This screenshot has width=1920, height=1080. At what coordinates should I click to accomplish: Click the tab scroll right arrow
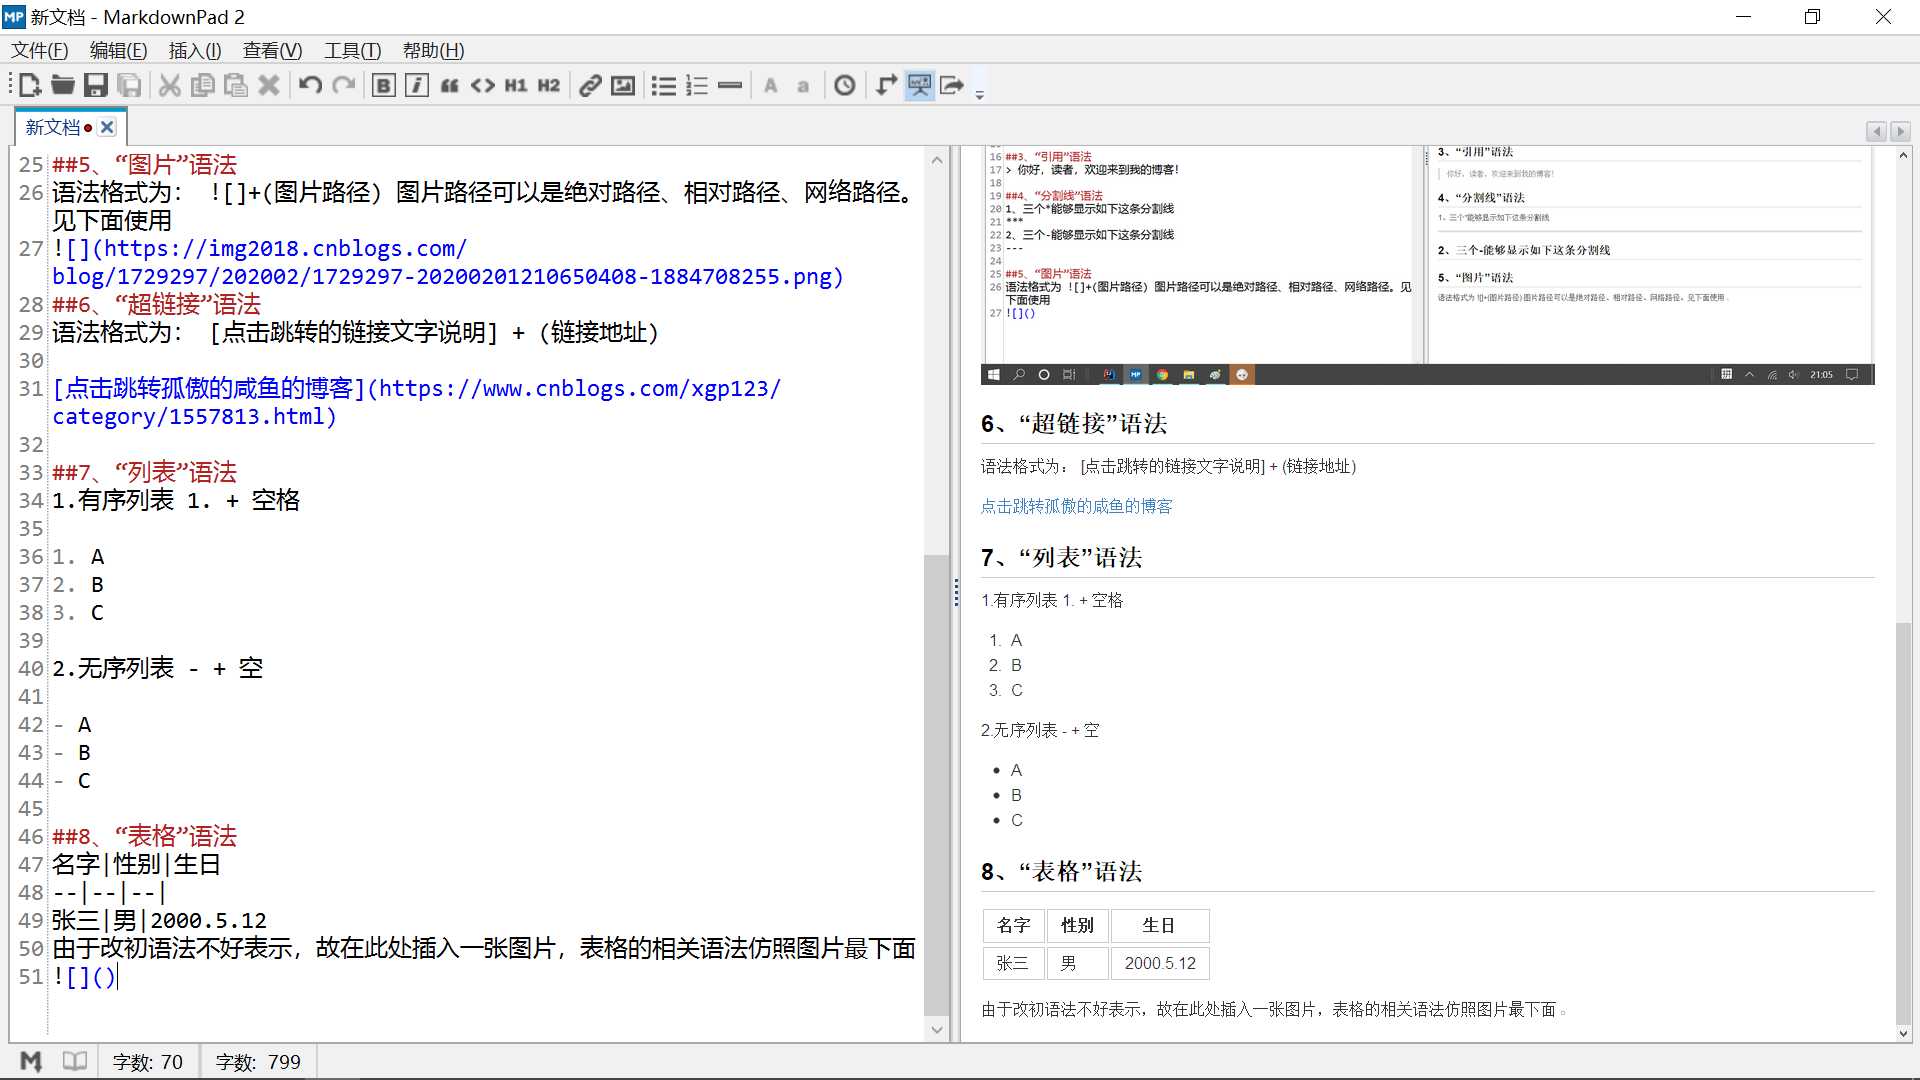1900,131
